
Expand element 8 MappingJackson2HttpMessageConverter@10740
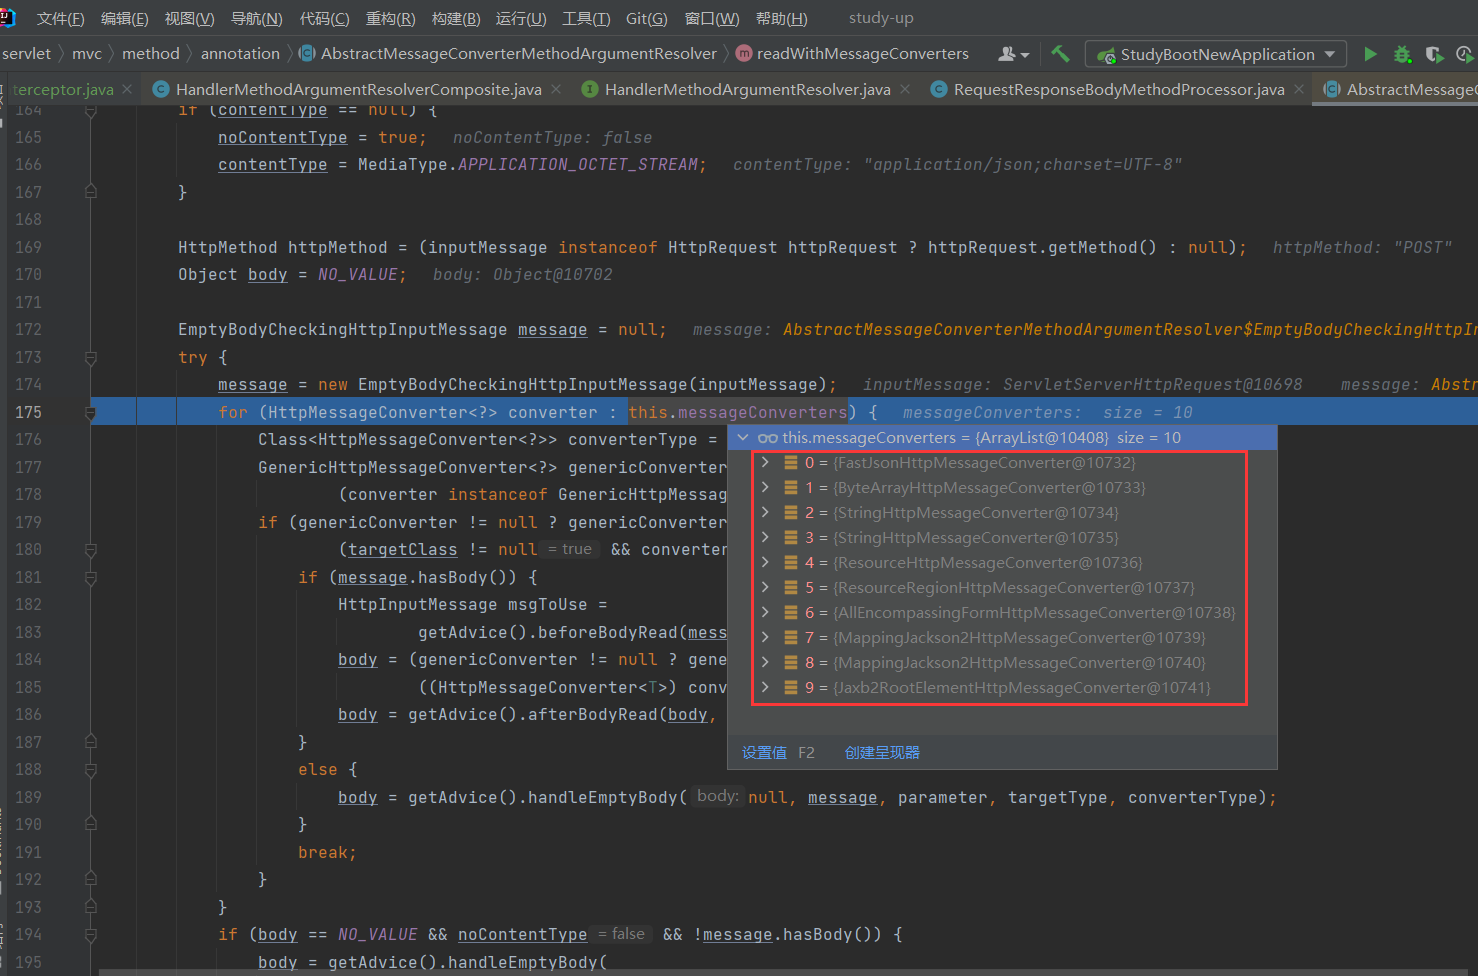765,663
